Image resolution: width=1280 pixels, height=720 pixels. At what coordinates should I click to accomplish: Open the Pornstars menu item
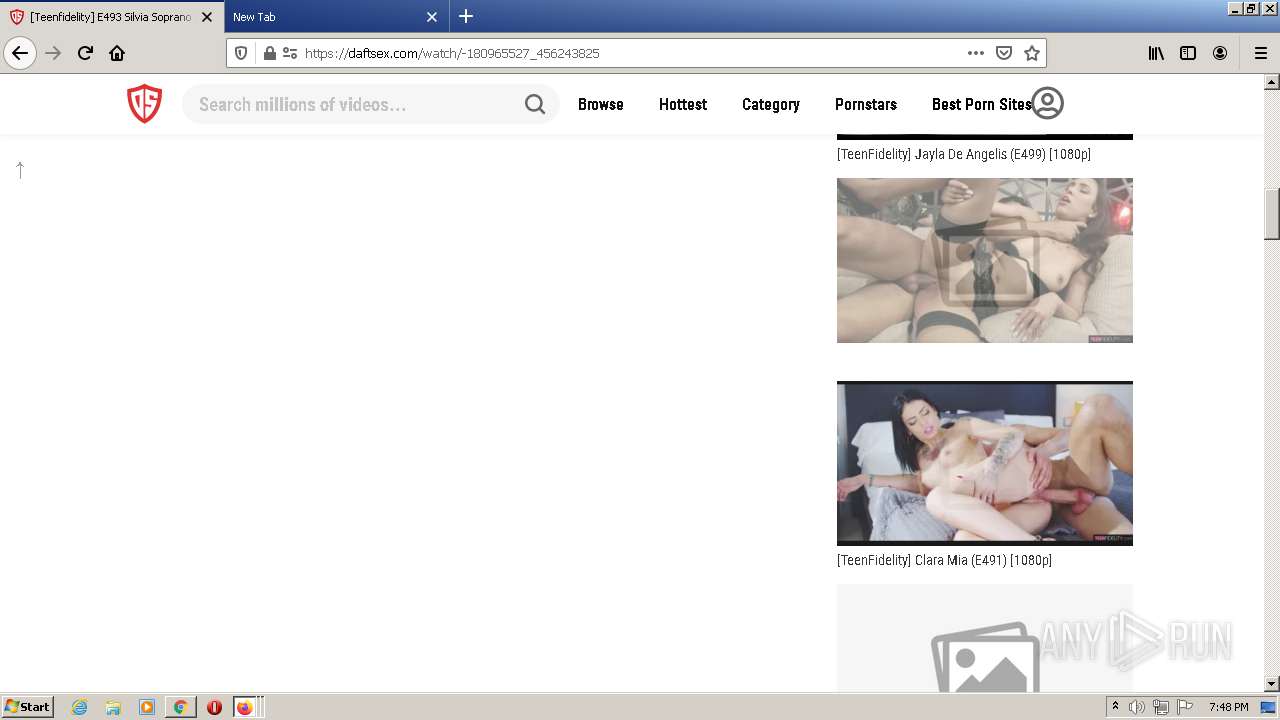pos(866,104)
